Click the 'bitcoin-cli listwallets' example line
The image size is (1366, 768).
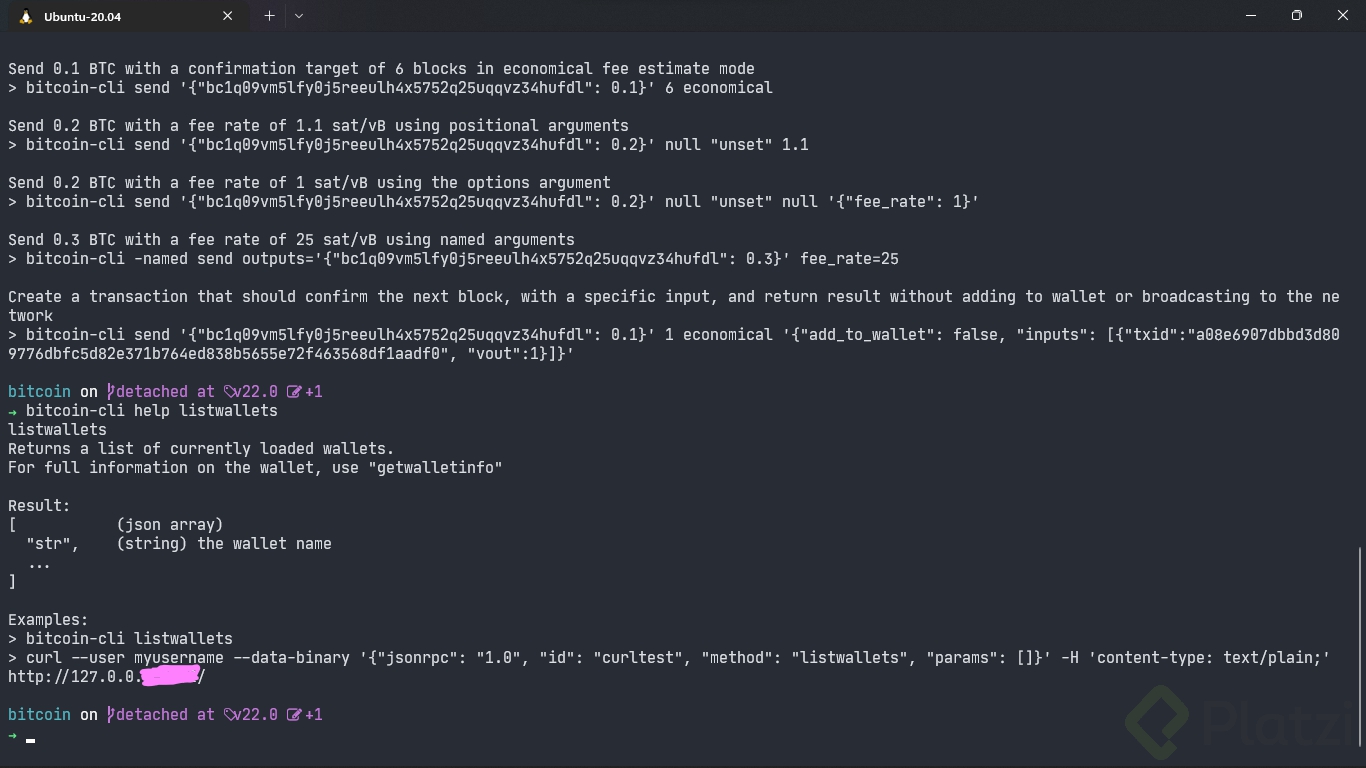tap(129, 639)
